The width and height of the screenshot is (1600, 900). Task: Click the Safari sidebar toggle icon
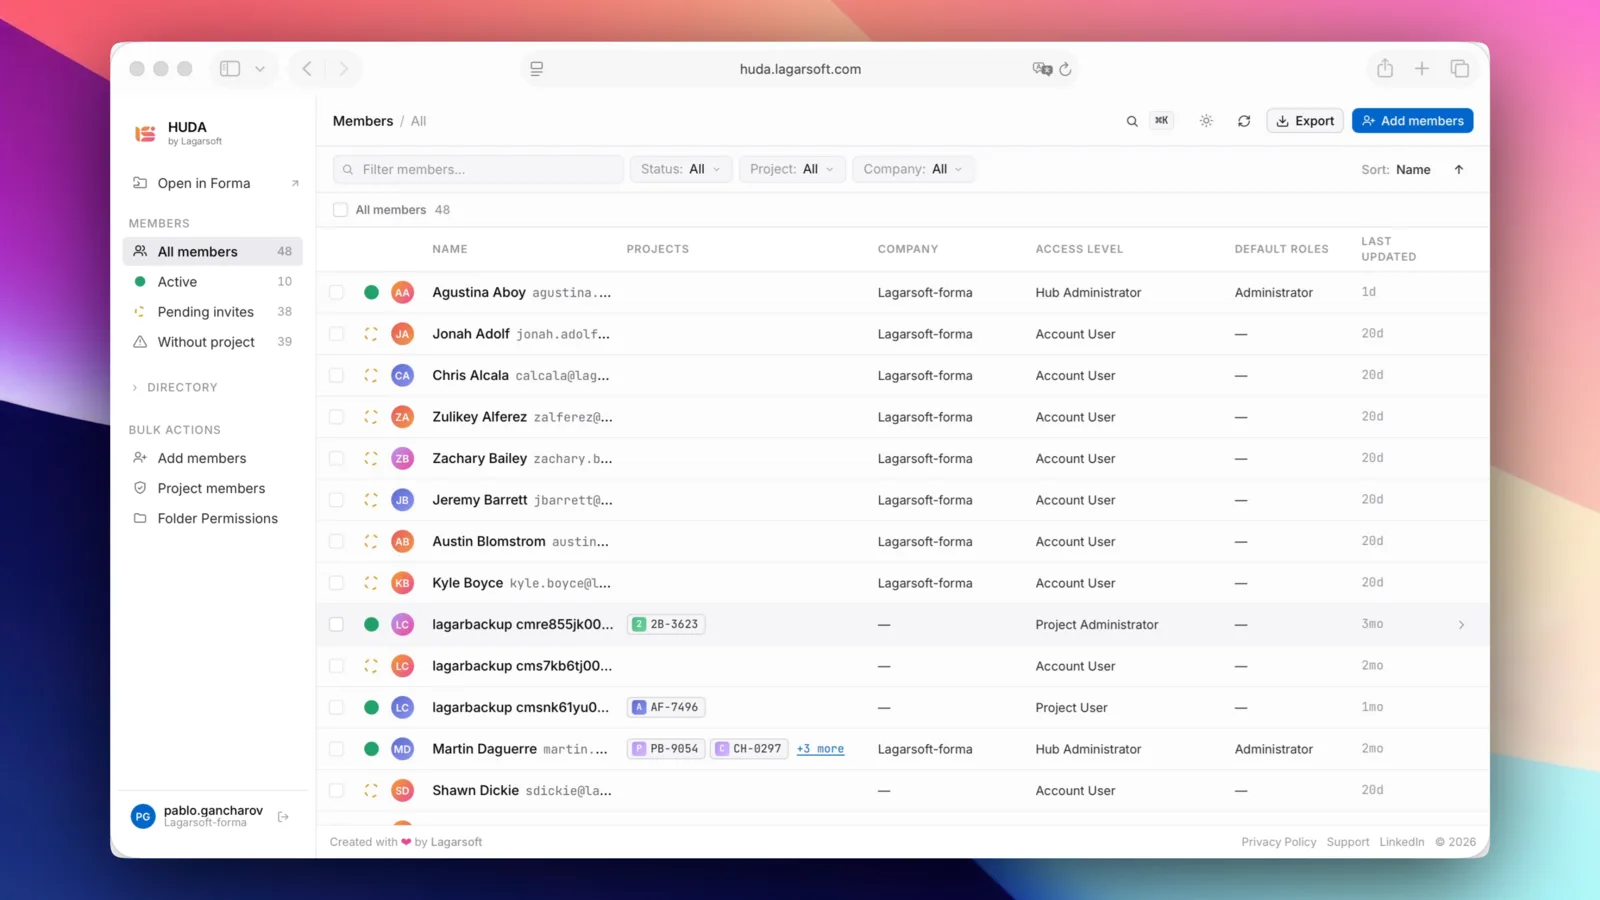230,69
